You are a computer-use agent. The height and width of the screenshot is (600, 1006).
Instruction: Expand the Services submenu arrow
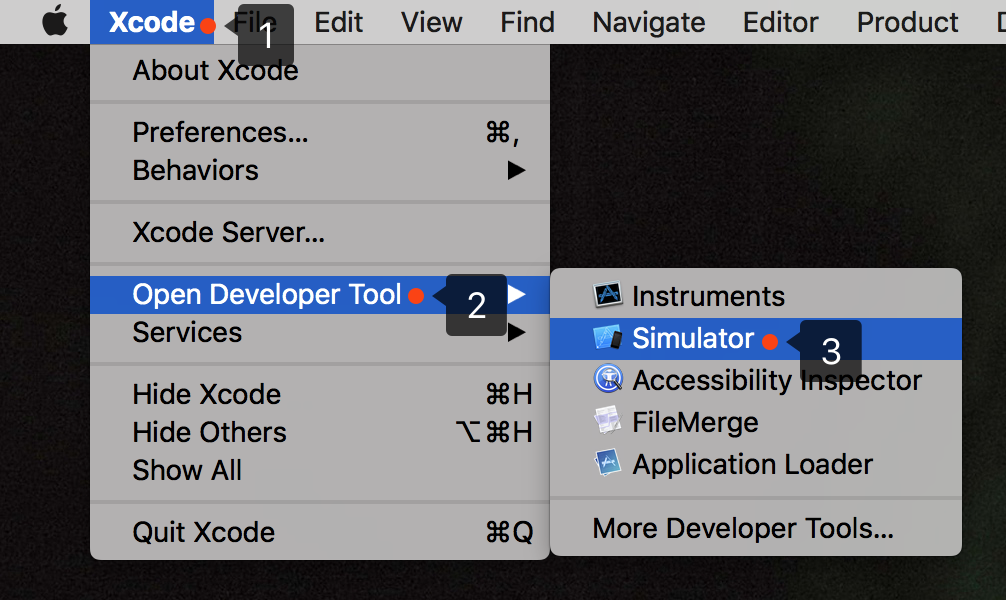click(x=516, y=333)
